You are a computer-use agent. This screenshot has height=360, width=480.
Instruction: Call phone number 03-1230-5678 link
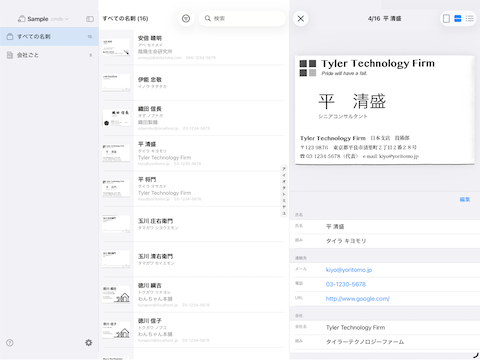[x=346, y=284]
